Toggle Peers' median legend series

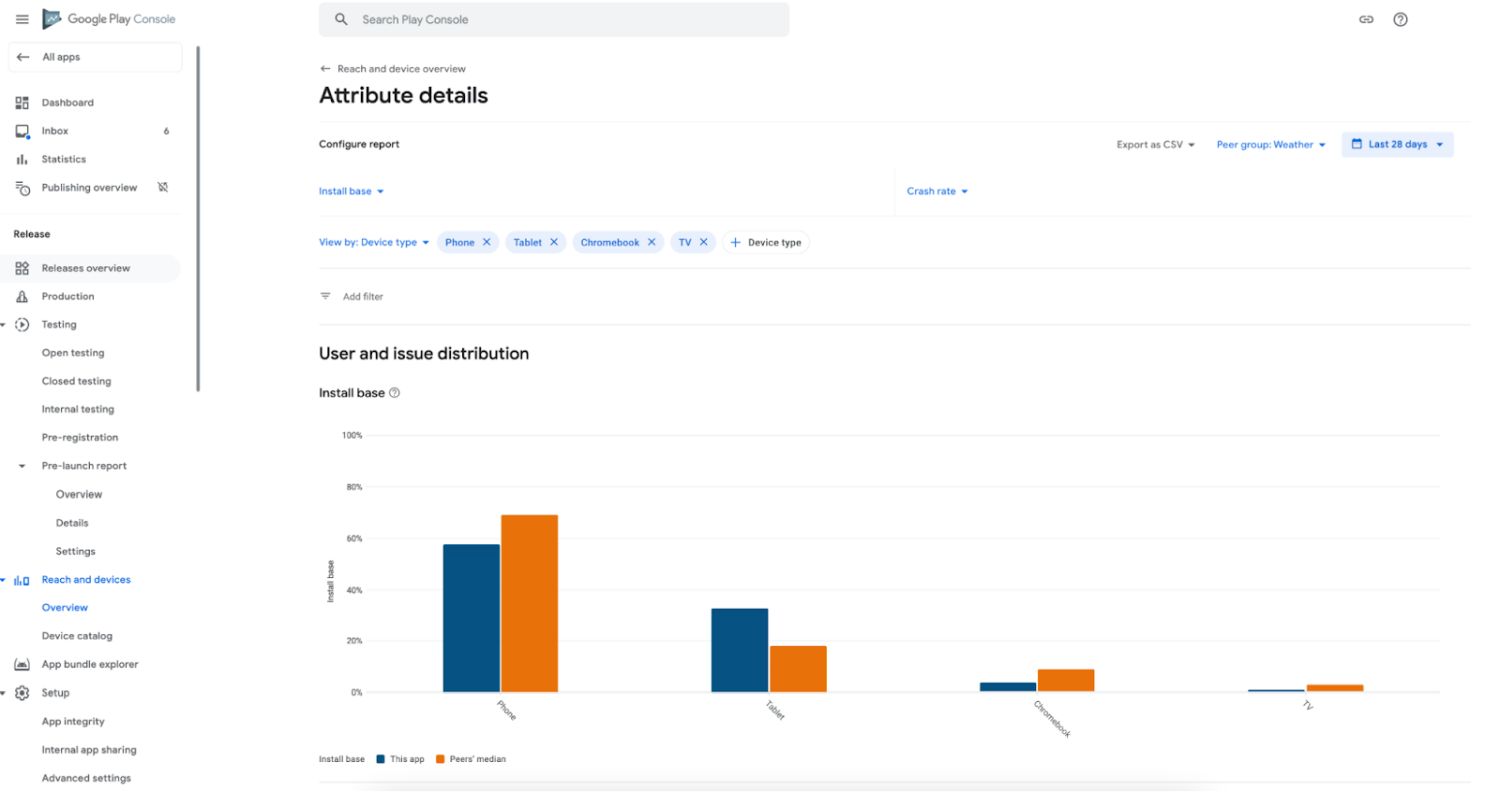pos(470,759)
